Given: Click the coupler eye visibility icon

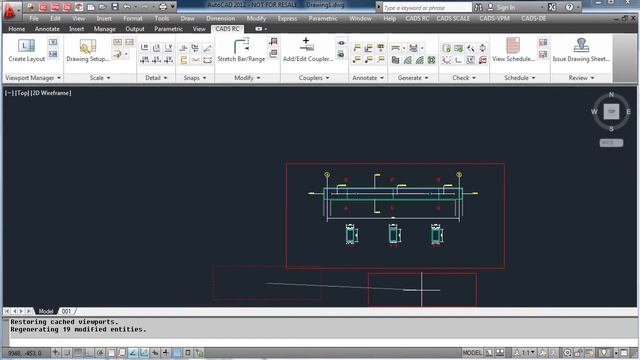Looking at the screenshot, I should (x=341, y=43).
